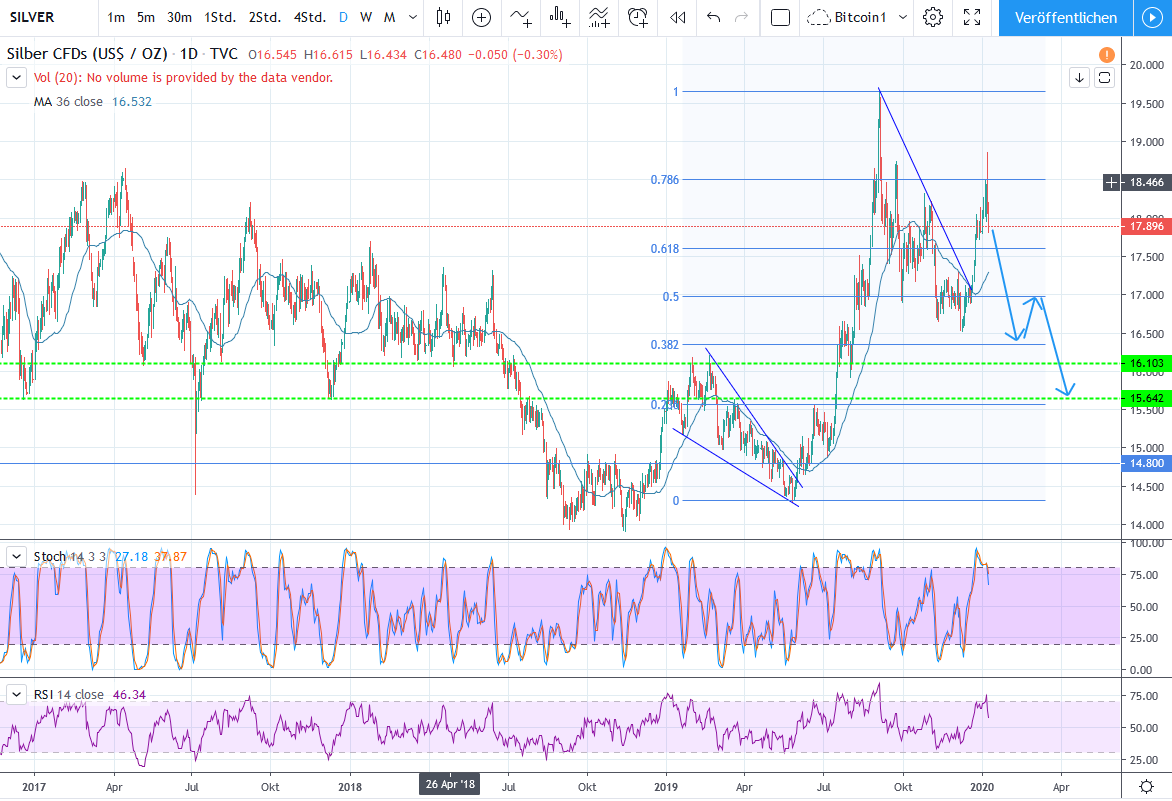Open the indicators menu icon
Viewport: 1172px width, 801px height.
coord(520,17)
